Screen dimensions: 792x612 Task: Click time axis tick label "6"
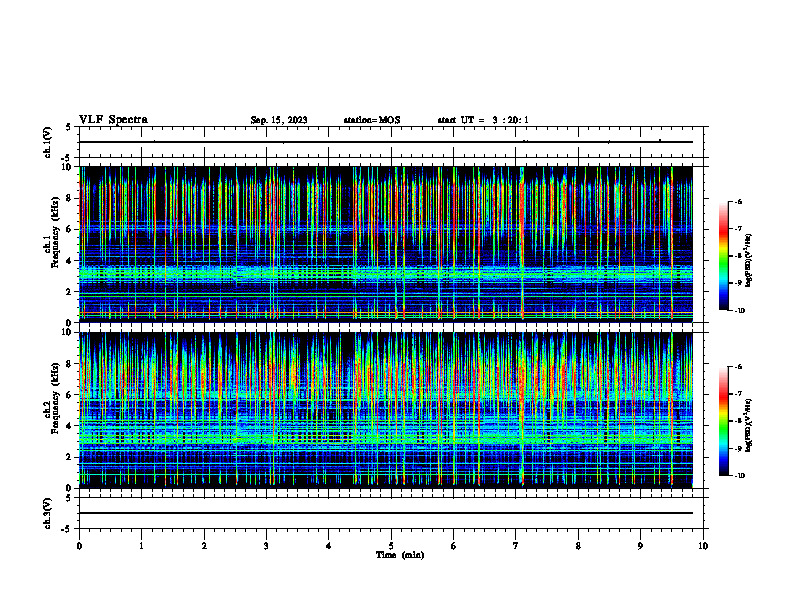454,546
